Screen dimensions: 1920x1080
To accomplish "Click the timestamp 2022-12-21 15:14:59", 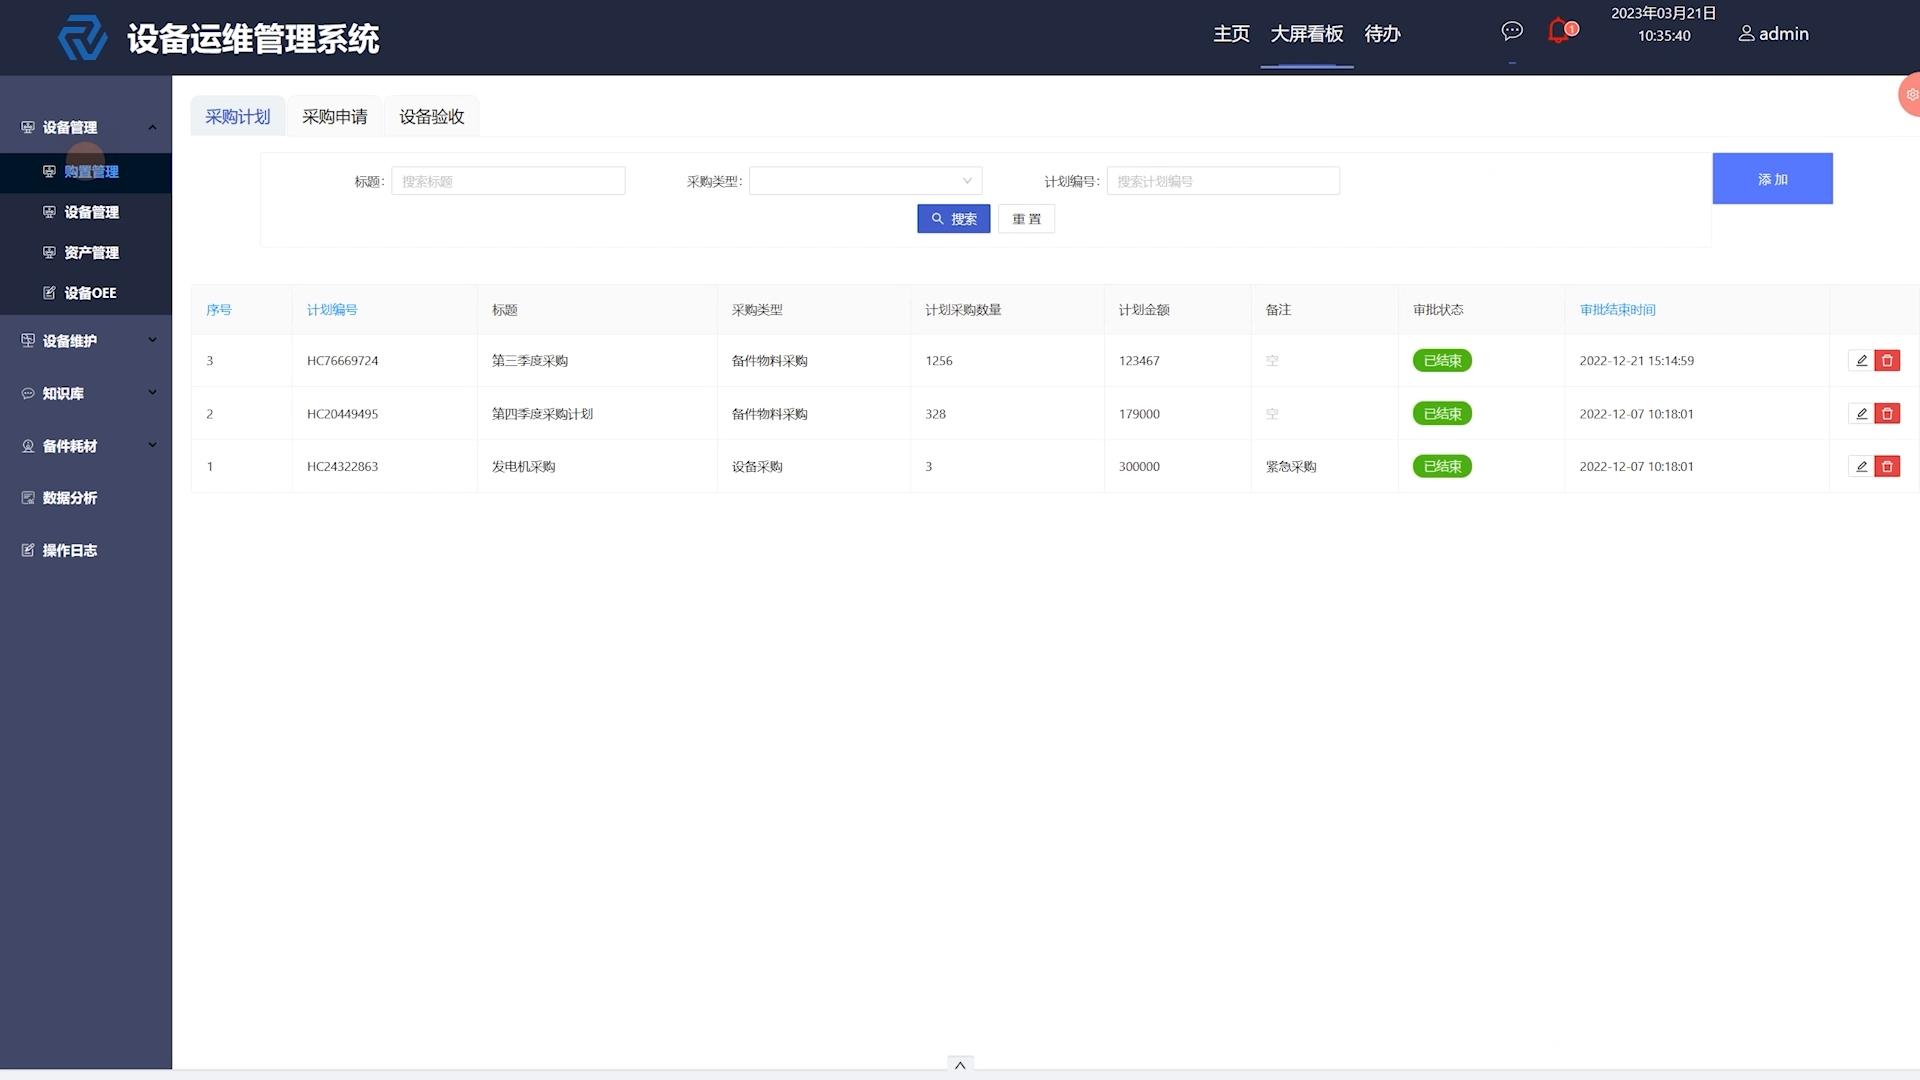I will [x=1636, y=361].
